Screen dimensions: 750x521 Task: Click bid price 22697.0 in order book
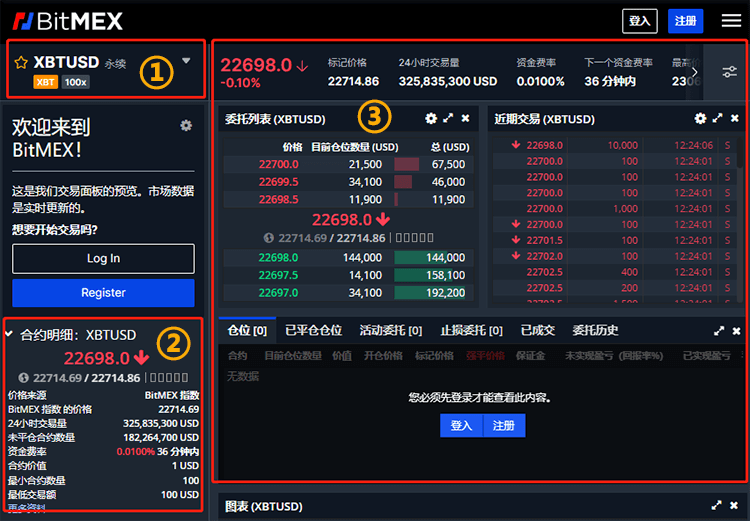click(x=278, y=293)
